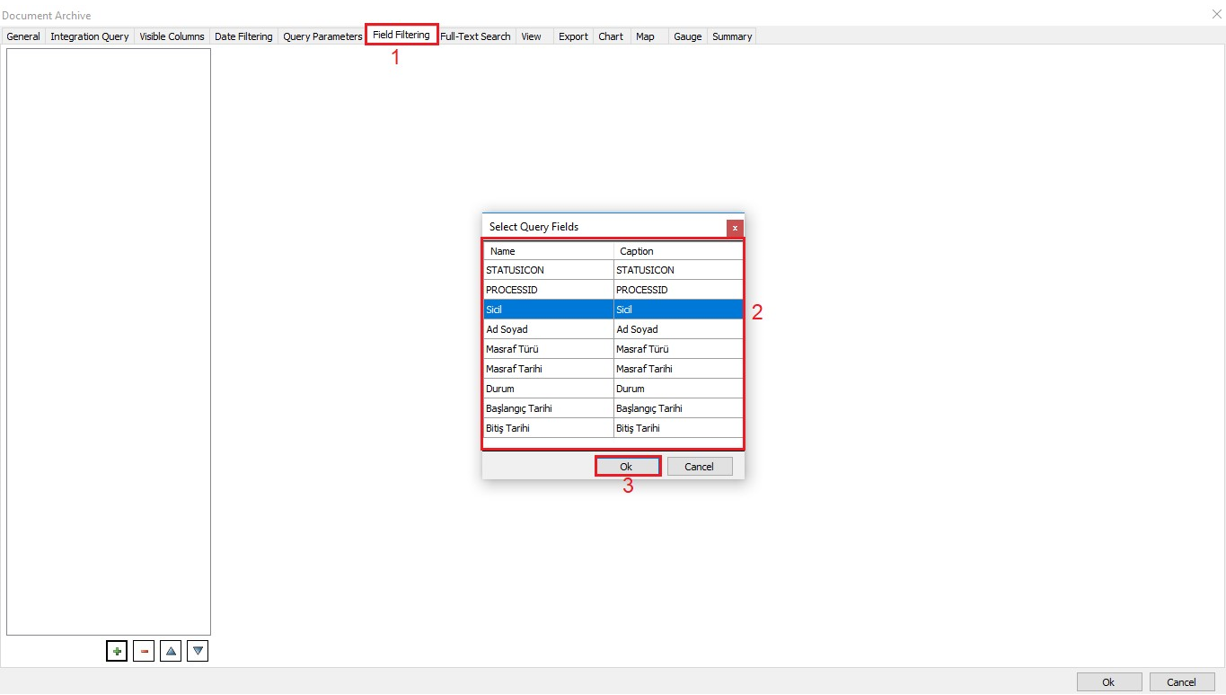Pick the Bitiş Tarihi field row
Screen dimensions: 1226x695
[x=548, y=428]
